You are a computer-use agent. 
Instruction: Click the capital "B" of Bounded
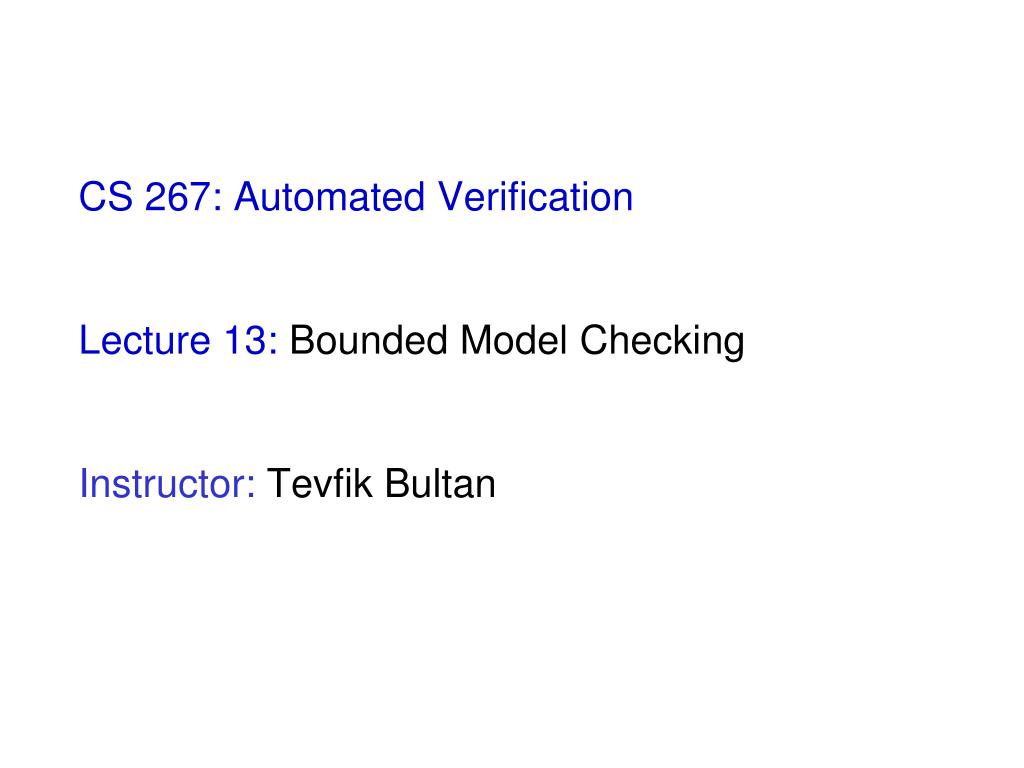[302, 340]
